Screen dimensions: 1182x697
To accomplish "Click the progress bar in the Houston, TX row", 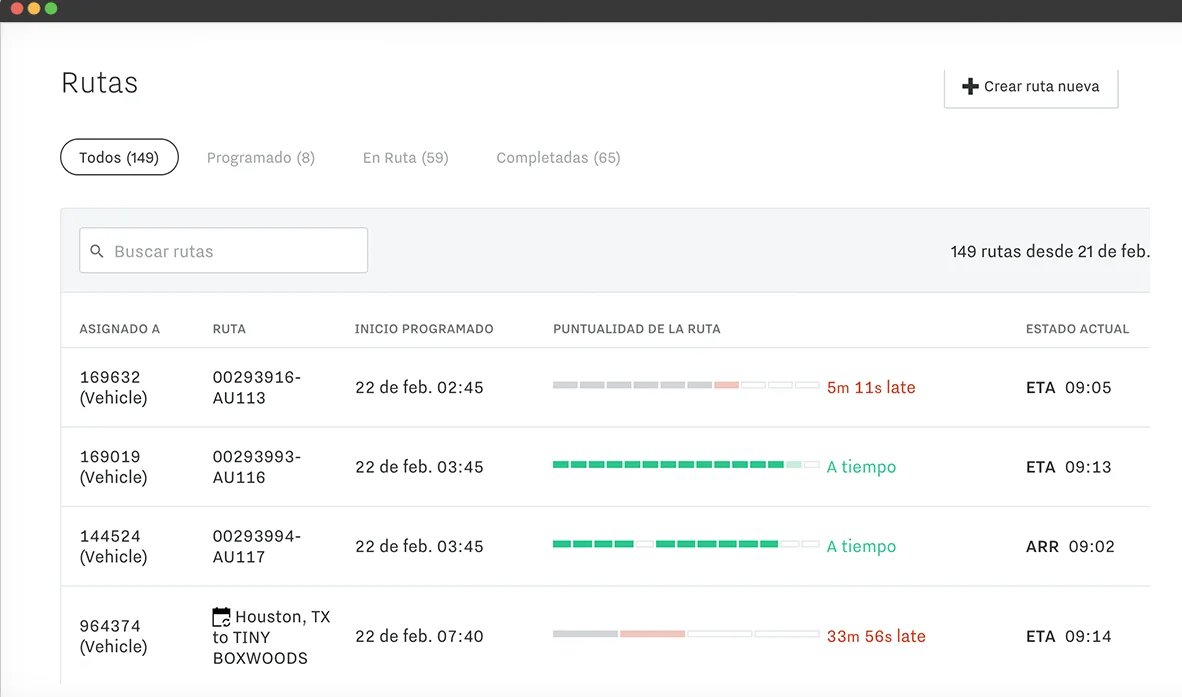I will [x=686, y=634].
